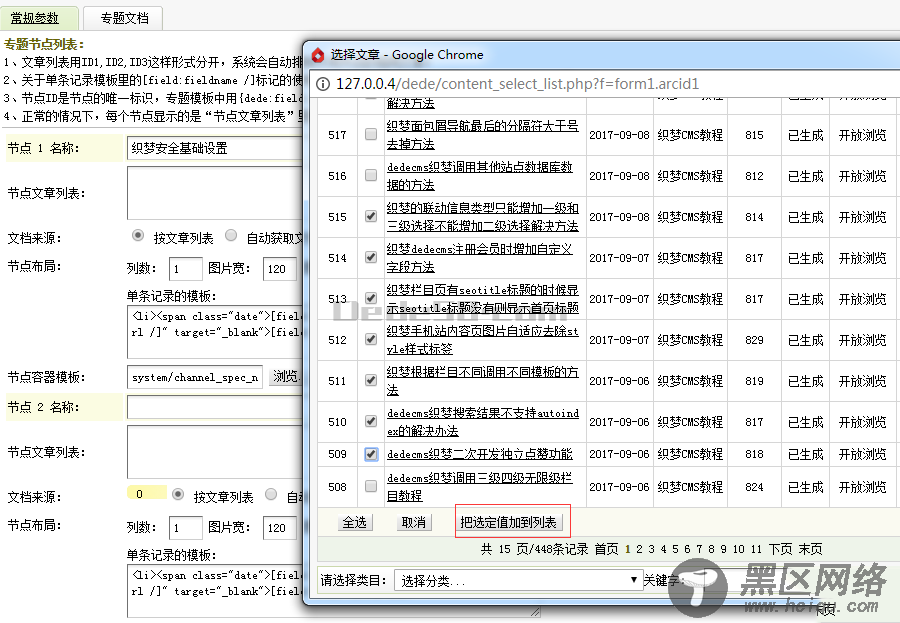Uncheck the checkbox for article 510
This screenshot has width=900, height=623.
point(371,421)
